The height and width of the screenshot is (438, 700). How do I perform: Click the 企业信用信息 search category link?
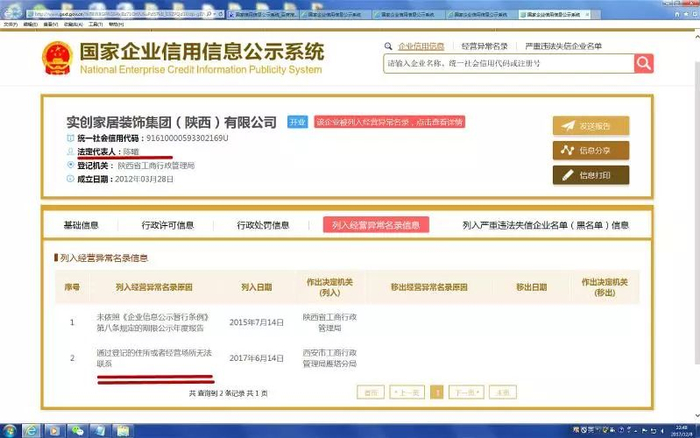click(x=421, y=46)
